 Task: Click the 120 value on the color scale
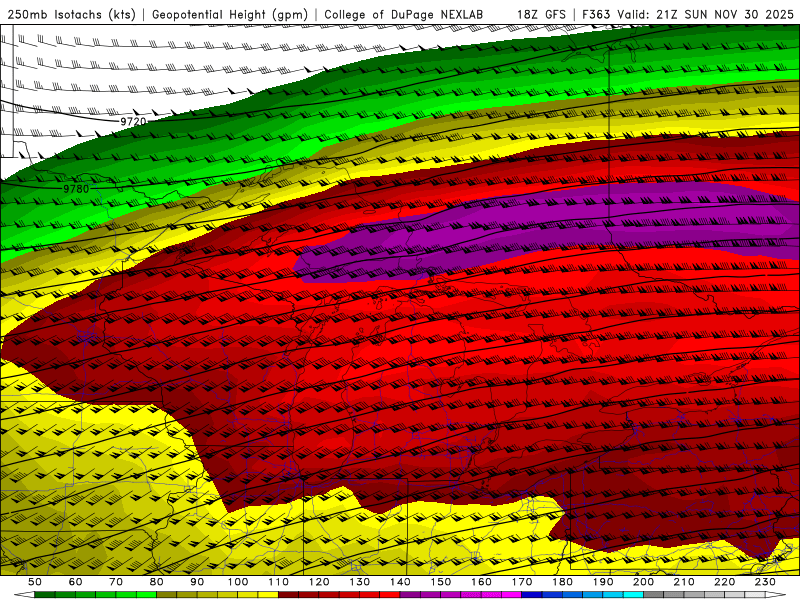319,582
